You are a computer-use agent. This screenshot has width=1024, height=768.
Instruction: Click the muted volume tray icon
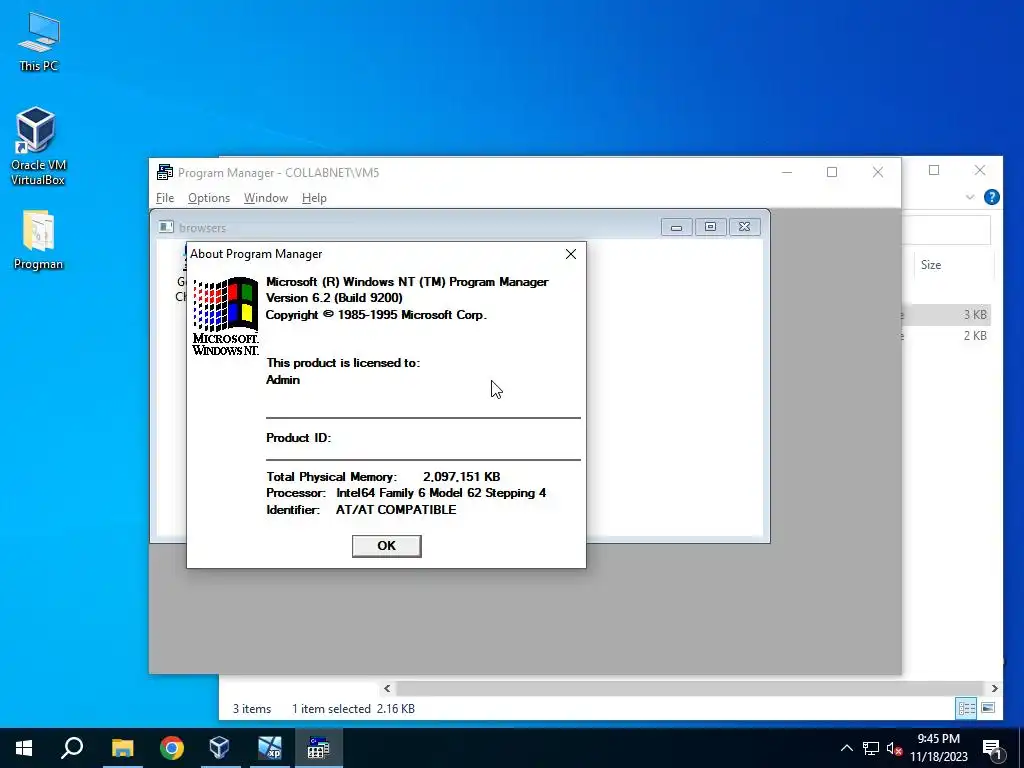point(893,748)
